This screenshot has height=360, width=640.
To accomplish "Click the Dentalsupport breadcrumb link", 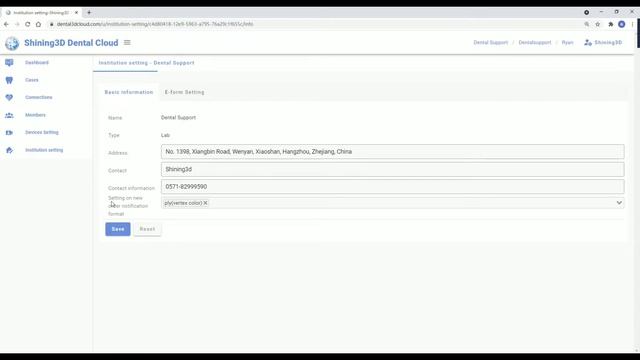I will point(535,42).
